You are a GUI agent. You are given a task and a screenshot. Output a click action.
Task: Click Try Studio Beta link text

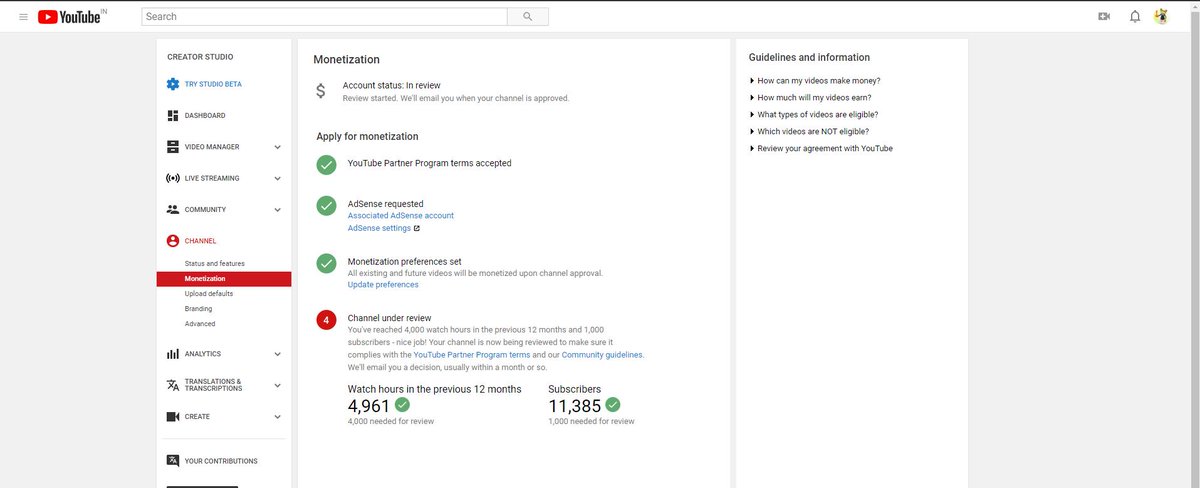(213, 84)
